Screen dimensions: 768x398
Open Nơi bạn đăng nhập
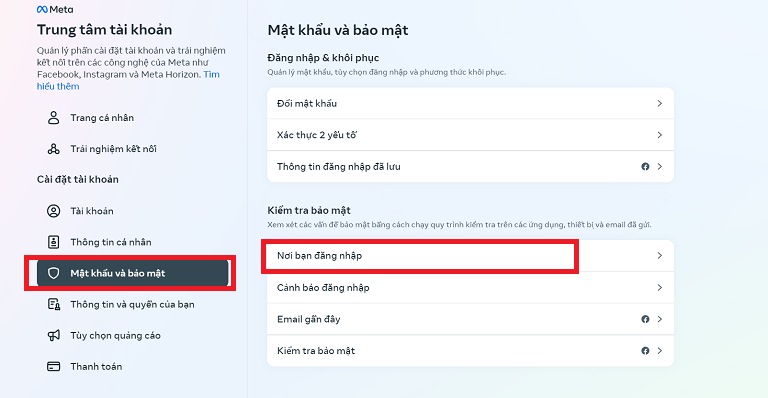pos(470,256)
